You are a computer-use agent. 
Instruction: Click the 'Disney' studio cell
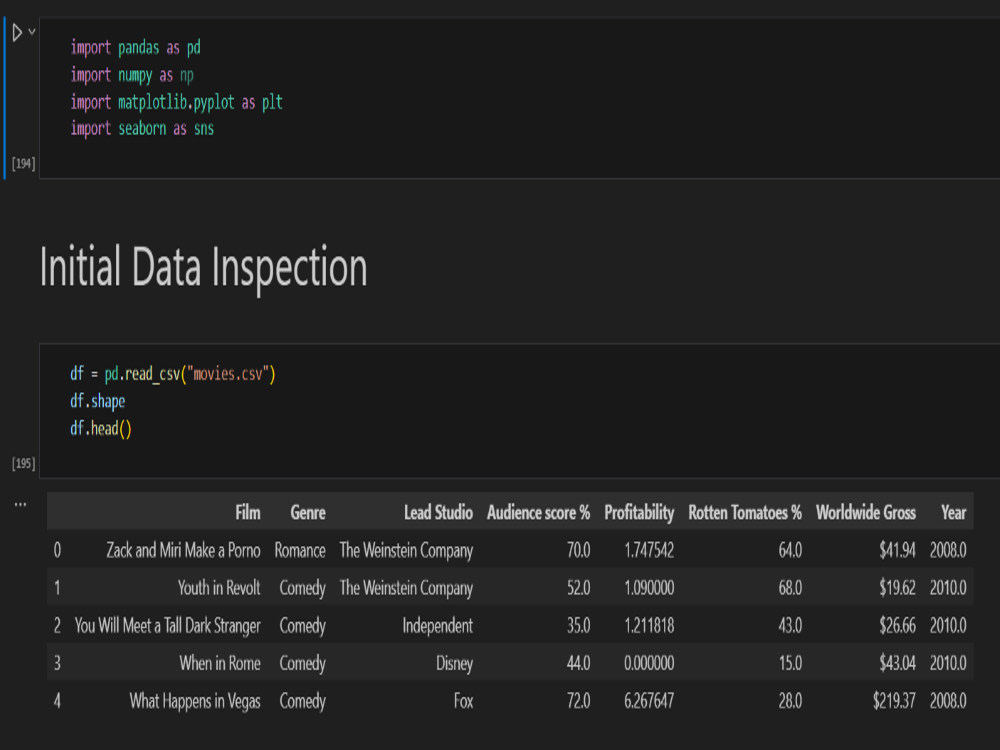click(x=455, y=663)
